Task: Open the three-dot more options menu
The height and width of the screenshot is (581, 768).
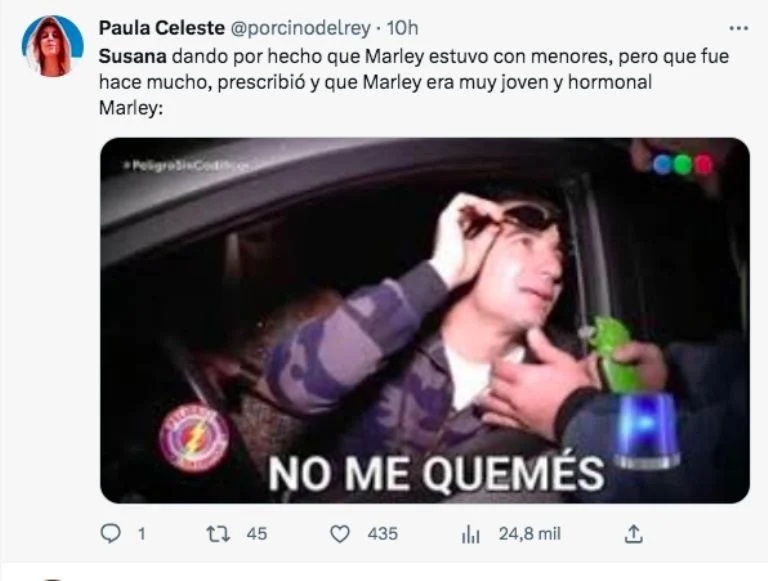Action: pyautogui.click(x=739, y=28)
